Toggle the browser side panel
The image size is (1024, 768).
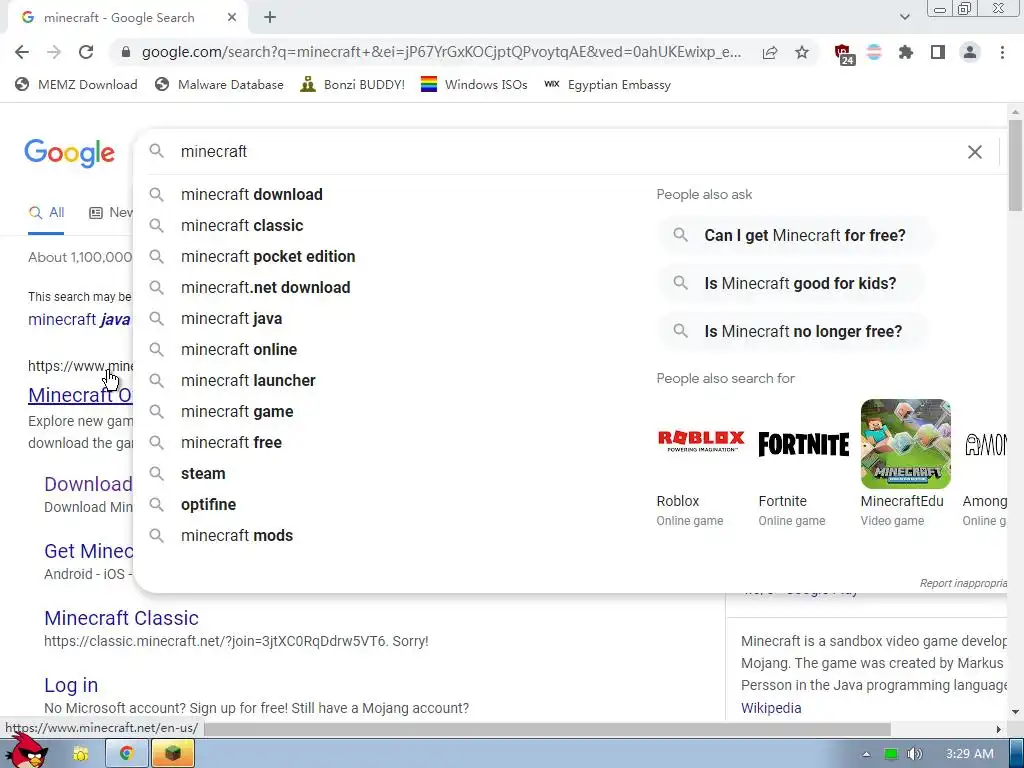click(x=938, y=52)
